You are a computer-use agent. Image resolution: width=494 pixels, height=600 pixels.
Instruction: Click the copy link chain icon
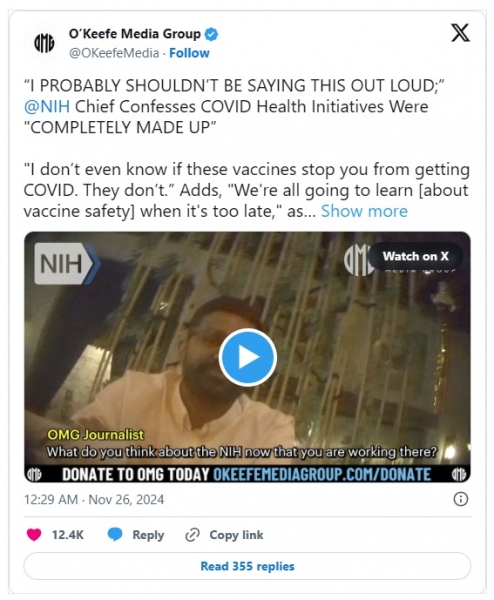point(192,535)
